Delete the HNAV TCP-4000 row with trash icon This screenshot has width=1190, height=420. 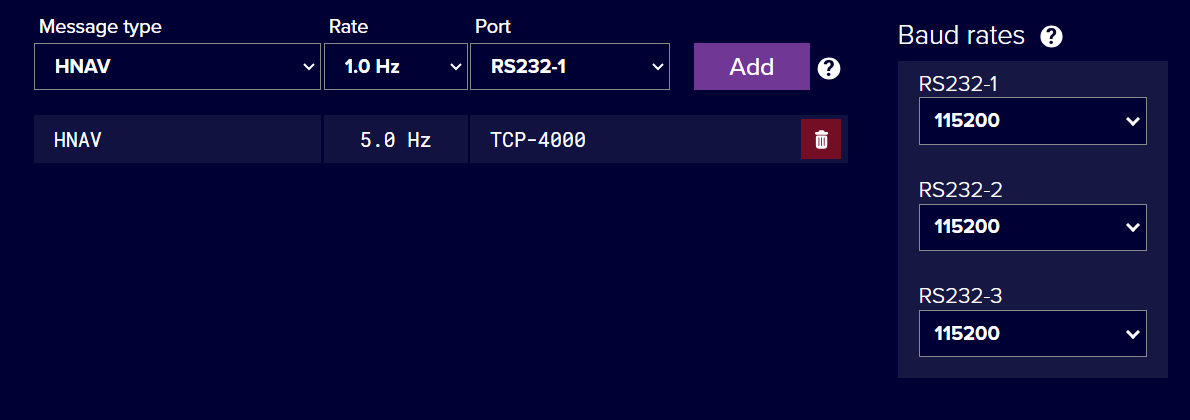821,140
